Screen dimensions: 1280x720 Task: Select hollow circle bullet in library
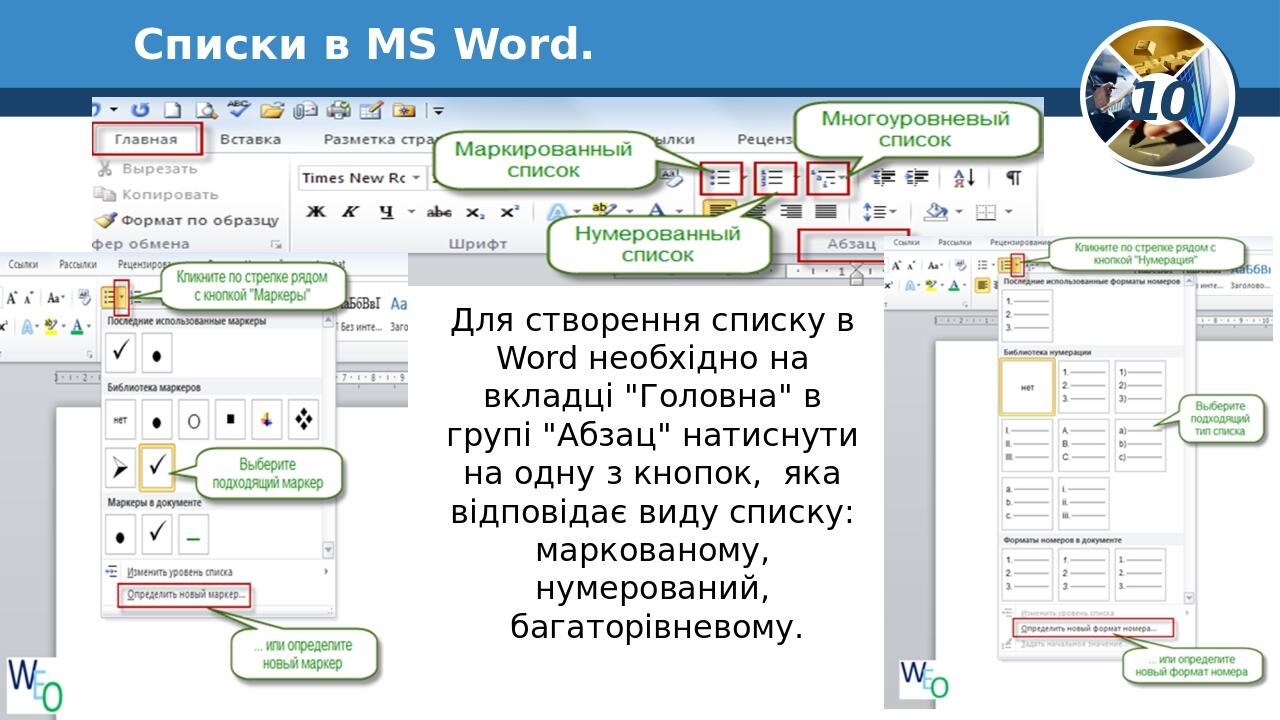[194, 420]
